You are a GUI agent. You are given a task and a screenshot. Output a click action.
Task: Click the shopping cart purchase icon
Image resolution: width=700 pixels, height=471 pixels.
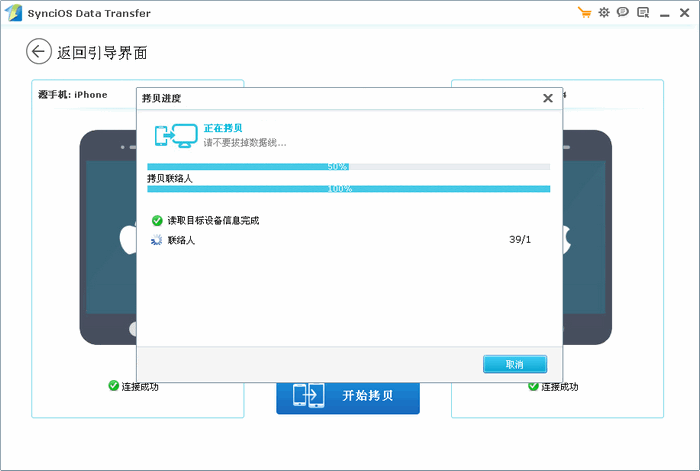[584, 13]
